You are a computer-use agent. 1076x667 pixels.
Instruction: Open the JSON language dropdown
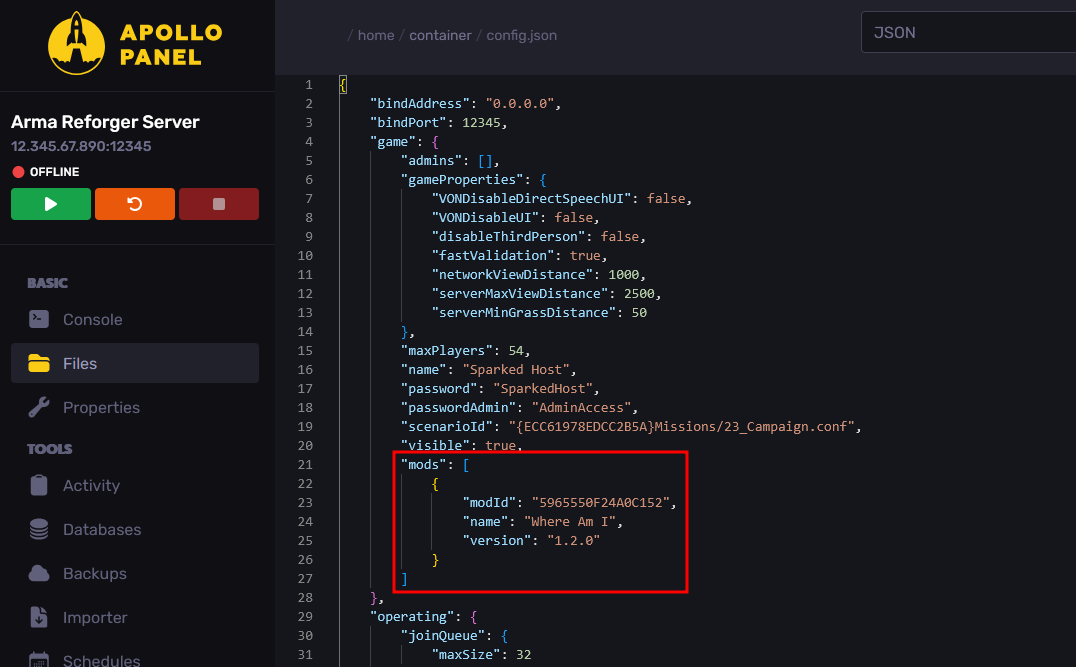967,32
